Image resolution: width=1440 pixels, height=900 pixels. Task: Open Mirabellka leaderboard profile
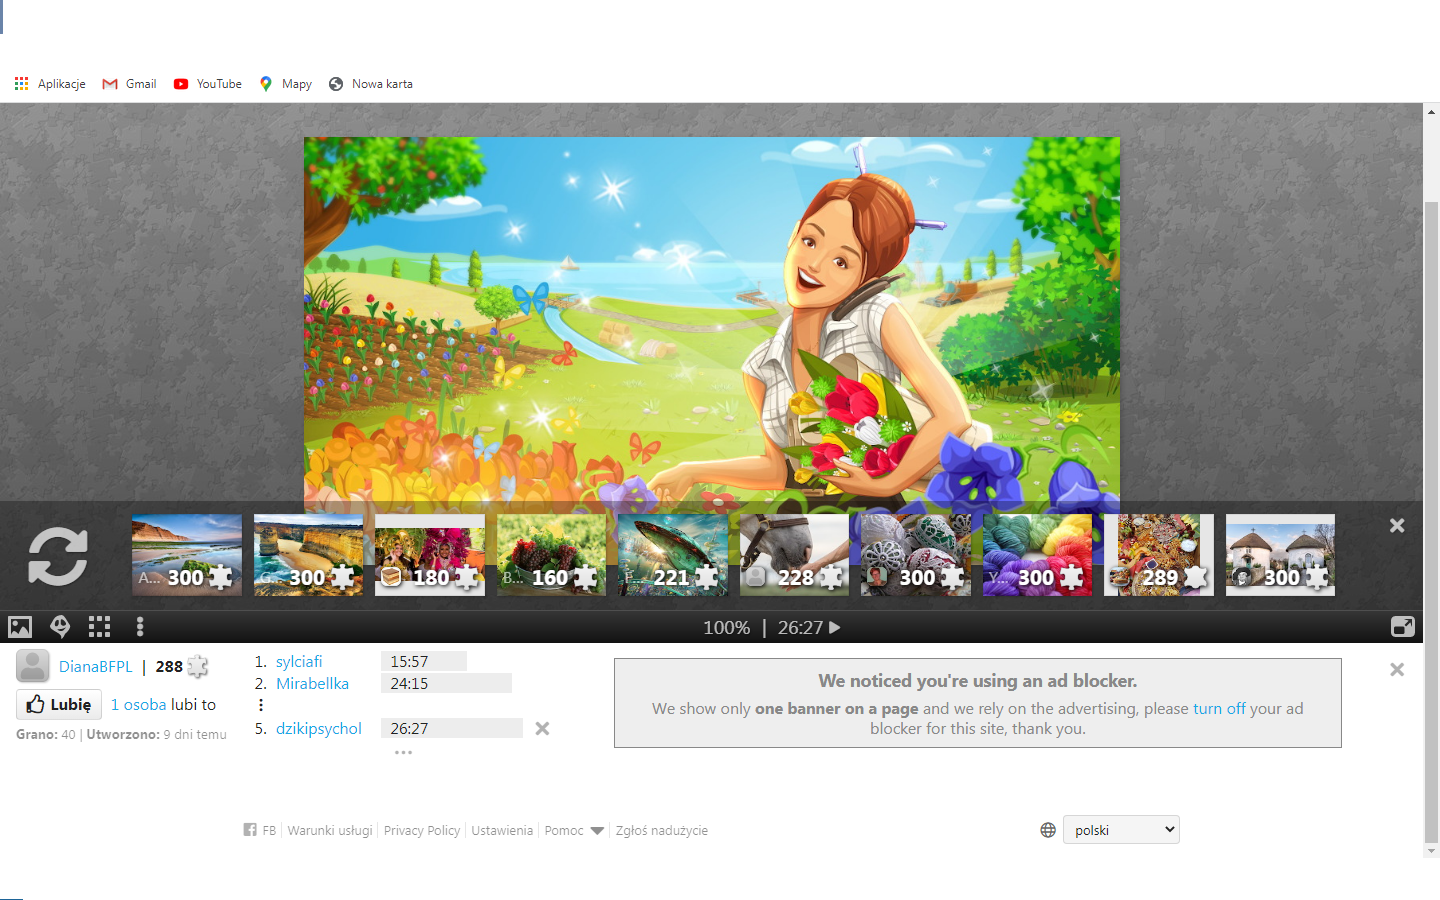(312, 684)
